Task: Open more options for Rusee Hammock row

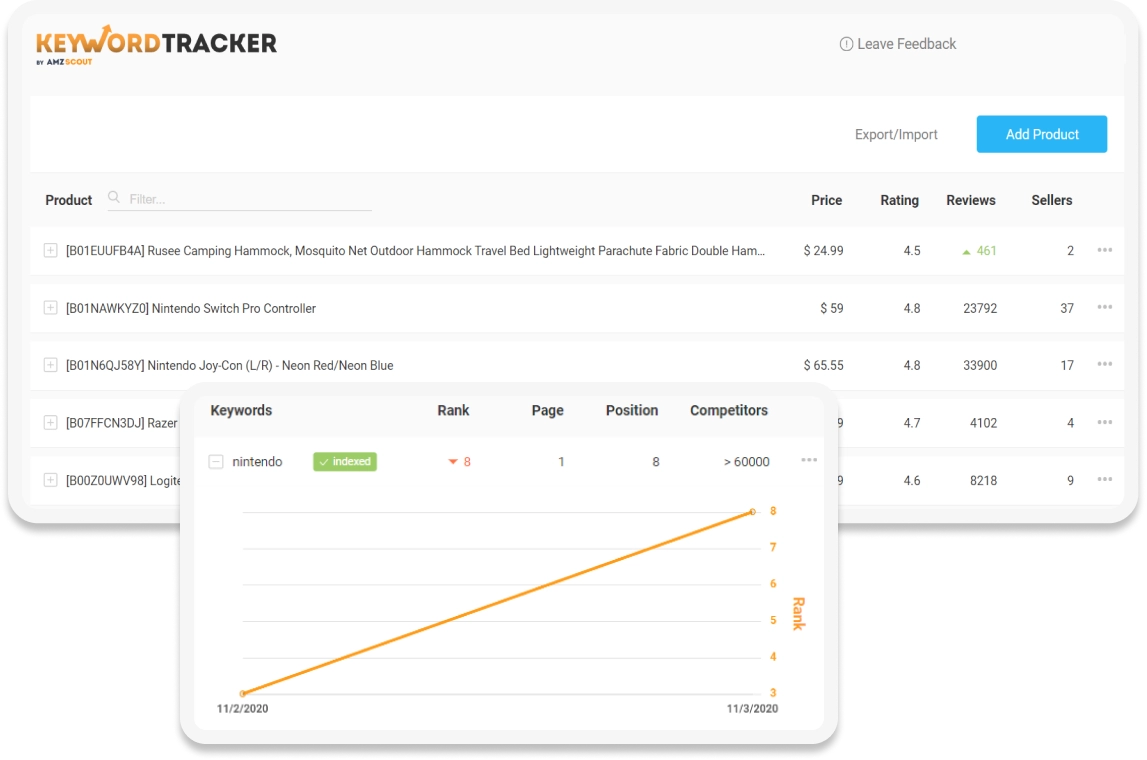Action: [1105, 250]
